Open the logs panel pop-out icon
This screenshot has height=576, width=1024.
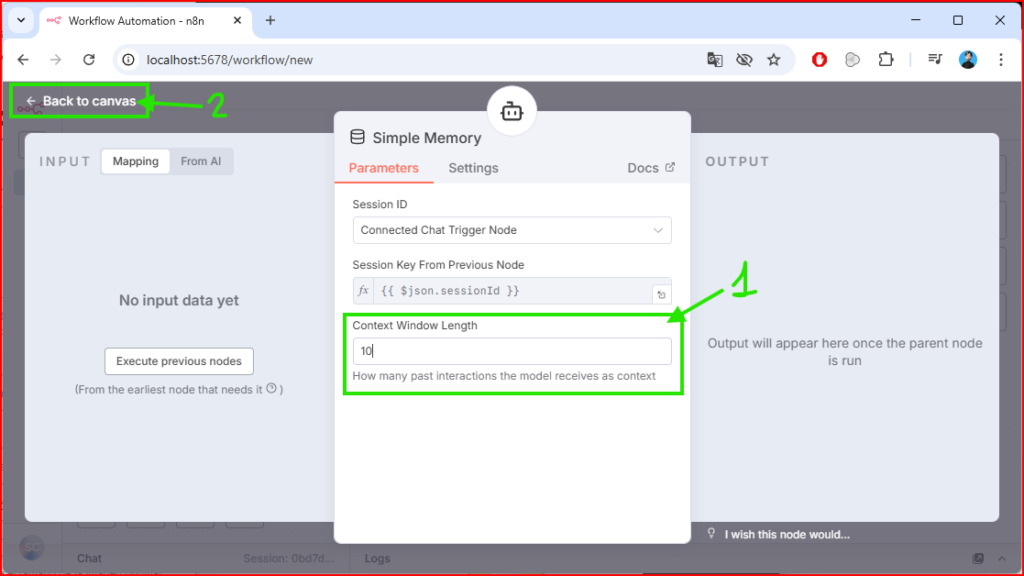[x=978, y=558]
